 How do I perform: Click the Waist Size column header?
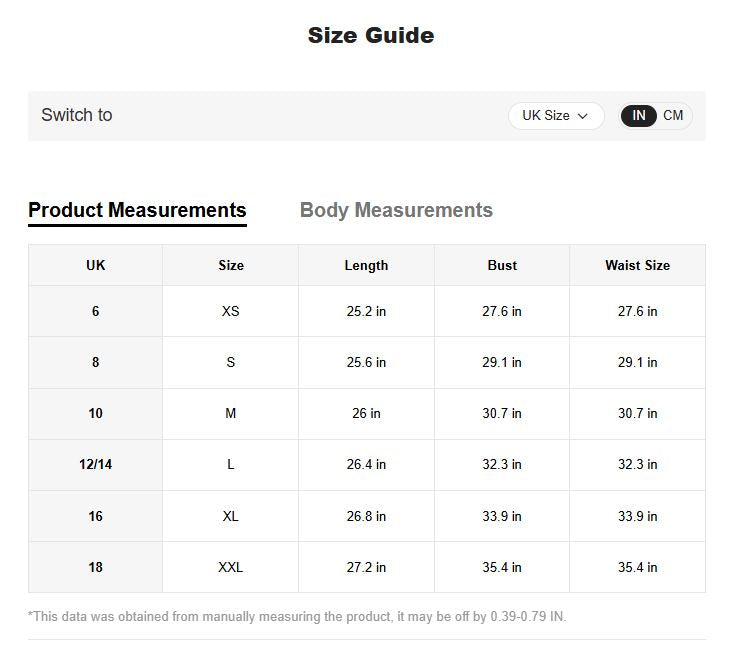click(638, 265)
